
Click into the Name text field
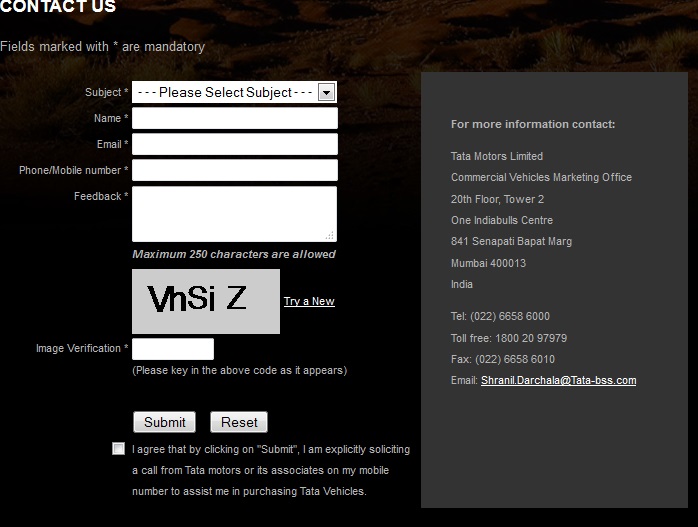[234, 118]
